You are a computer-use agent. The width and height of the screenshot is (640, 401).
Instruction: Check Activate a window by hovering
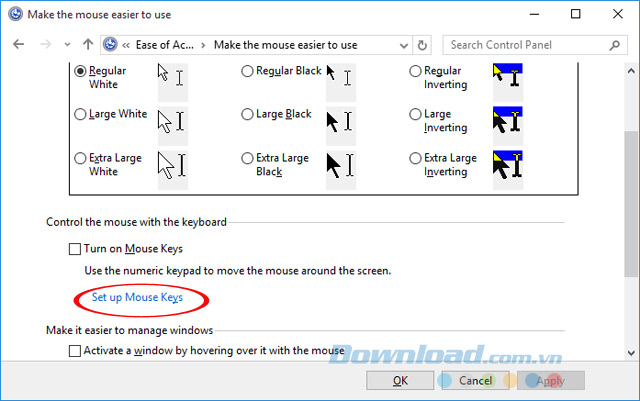(x=75, y=351)
